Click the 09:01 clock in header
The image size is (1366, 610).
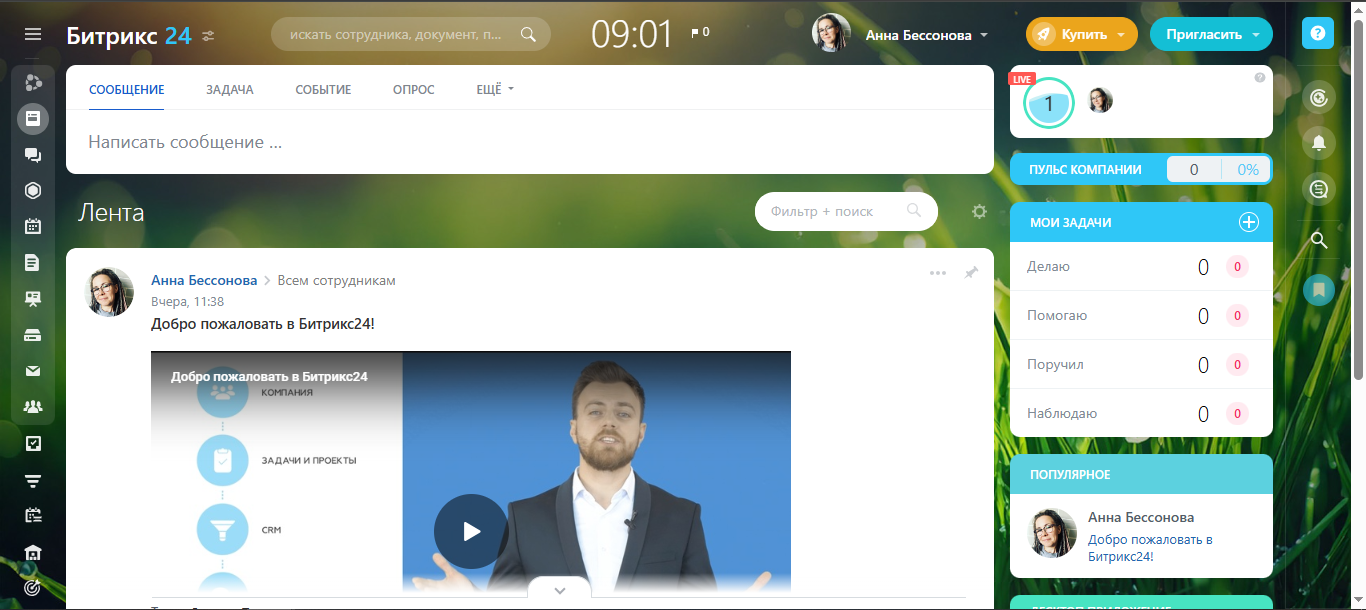coord(632,34)
